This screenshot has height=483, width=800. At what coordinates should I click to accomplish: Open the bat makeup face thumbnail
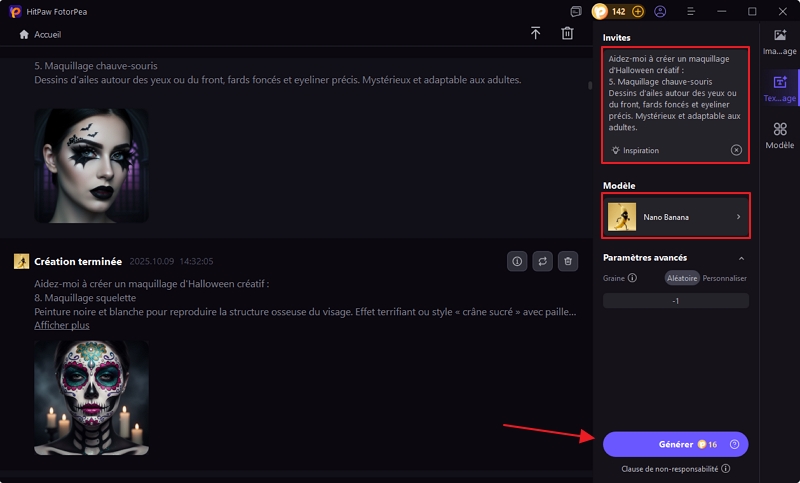(91, 165)
